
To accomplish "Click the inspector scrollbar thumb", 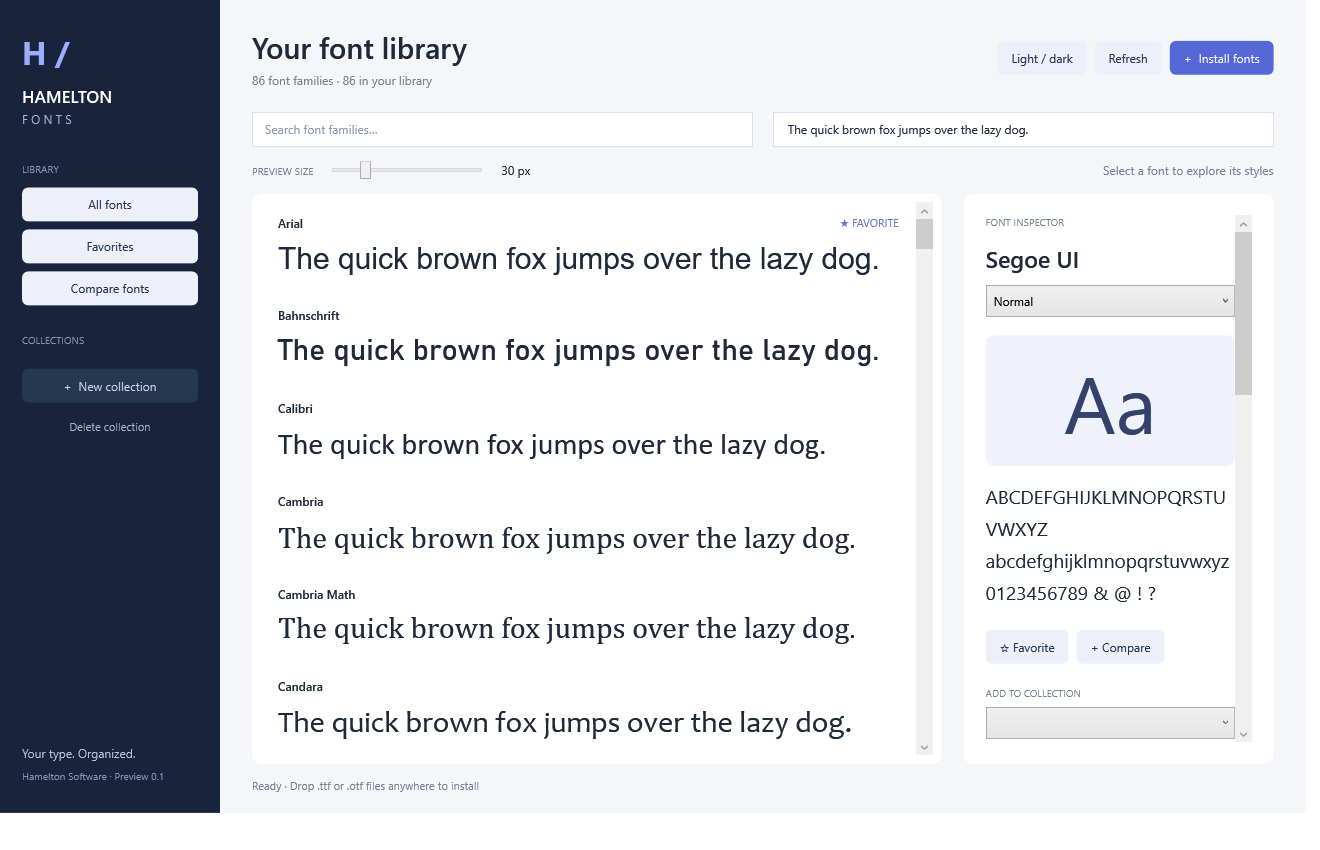I will coord(1243,314).
